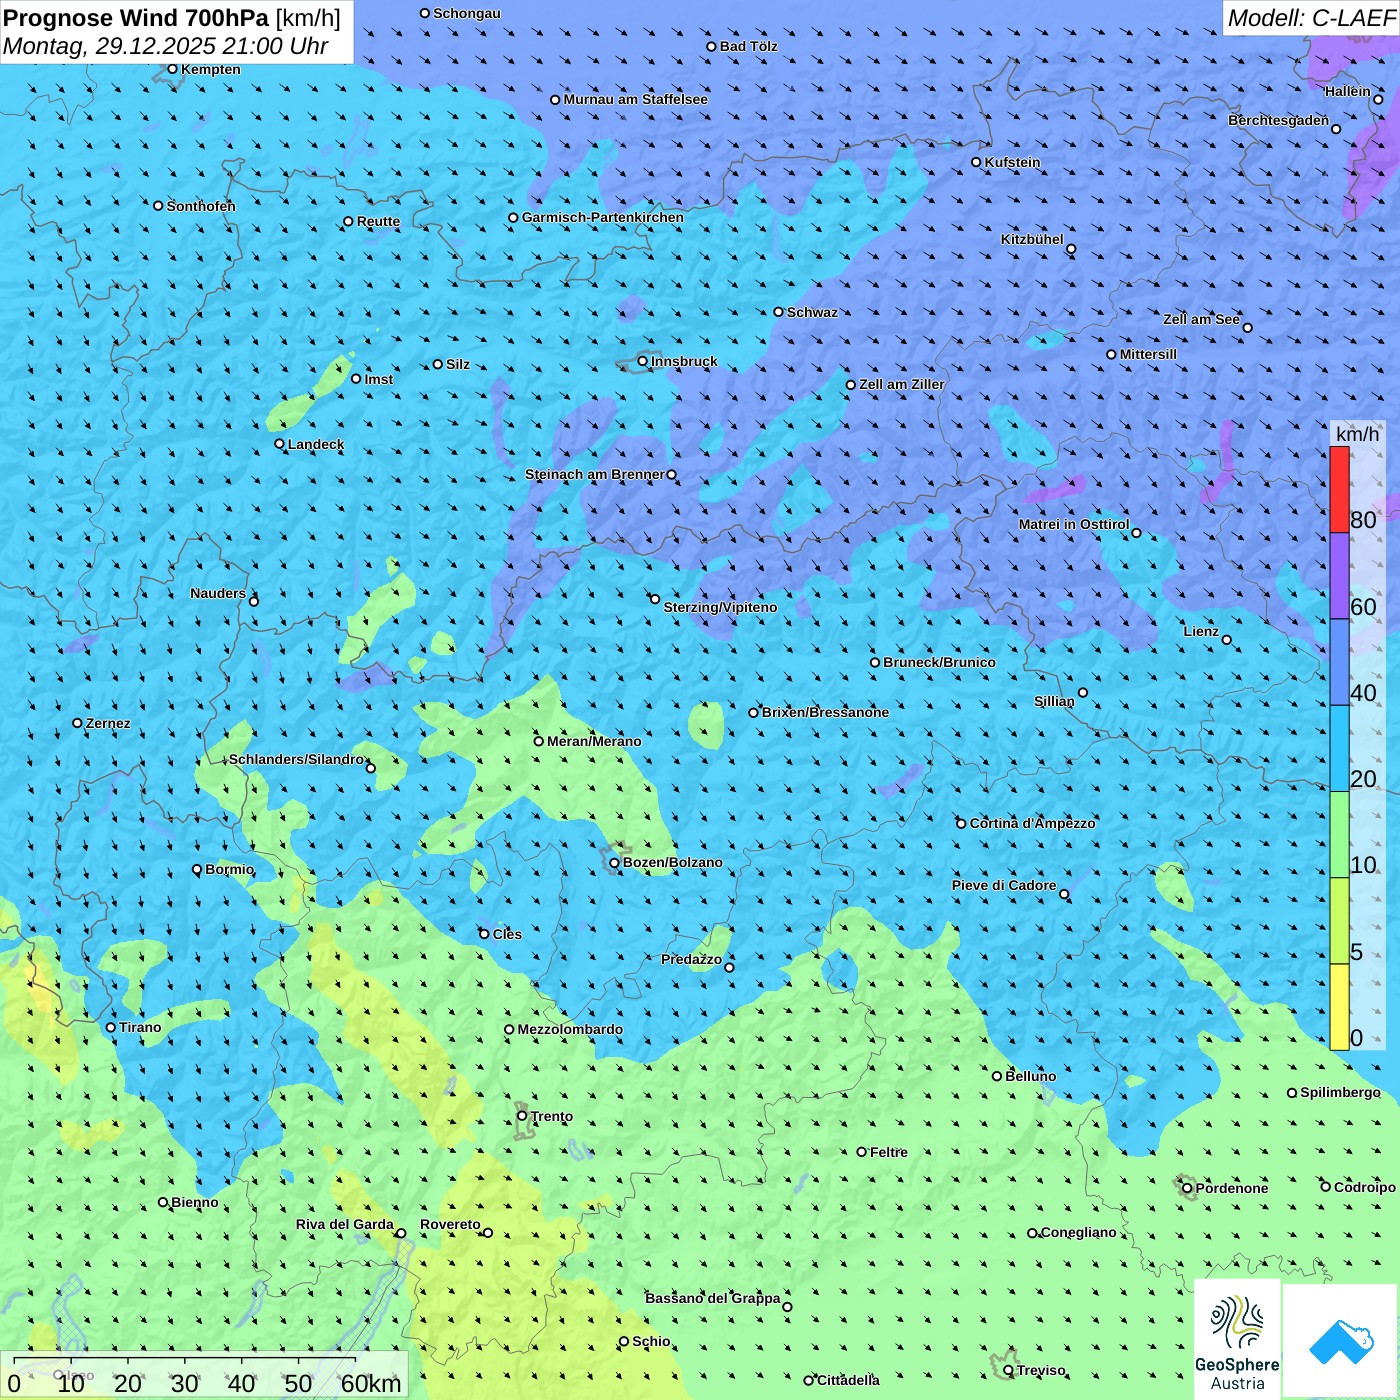Image resolution: width=1400 pixels, height=1400 pixels.
Task: Click the 'Cortina d'Ampezzo' label
Action: coord(1033,823)
